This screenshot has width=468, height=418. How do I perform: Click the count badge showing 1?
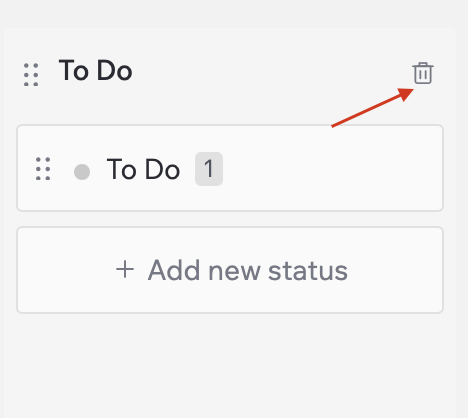point(209,169)
